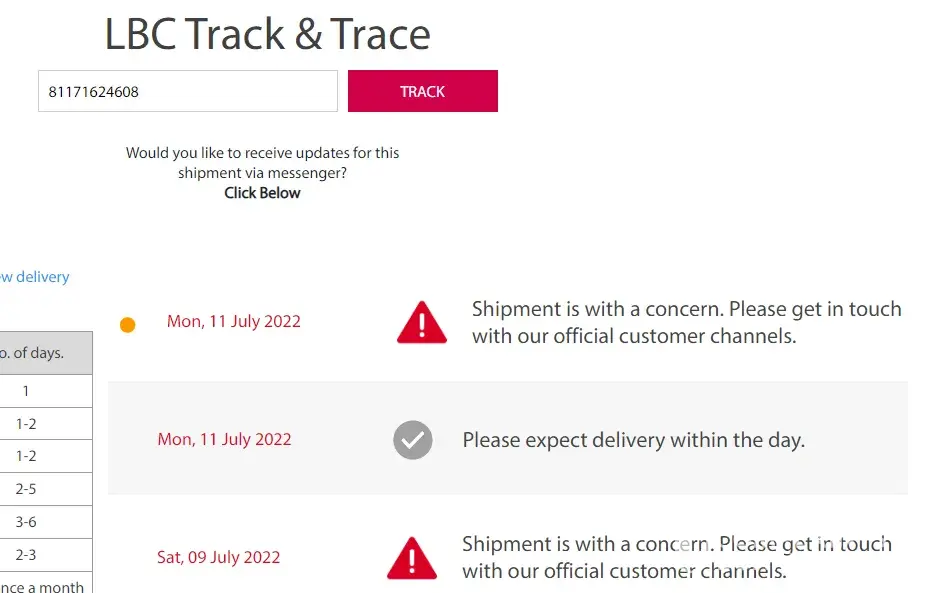Viewport: 936px width, 593px height.
Task: Select the table cell showing "1"
Action: pos(26,391)
